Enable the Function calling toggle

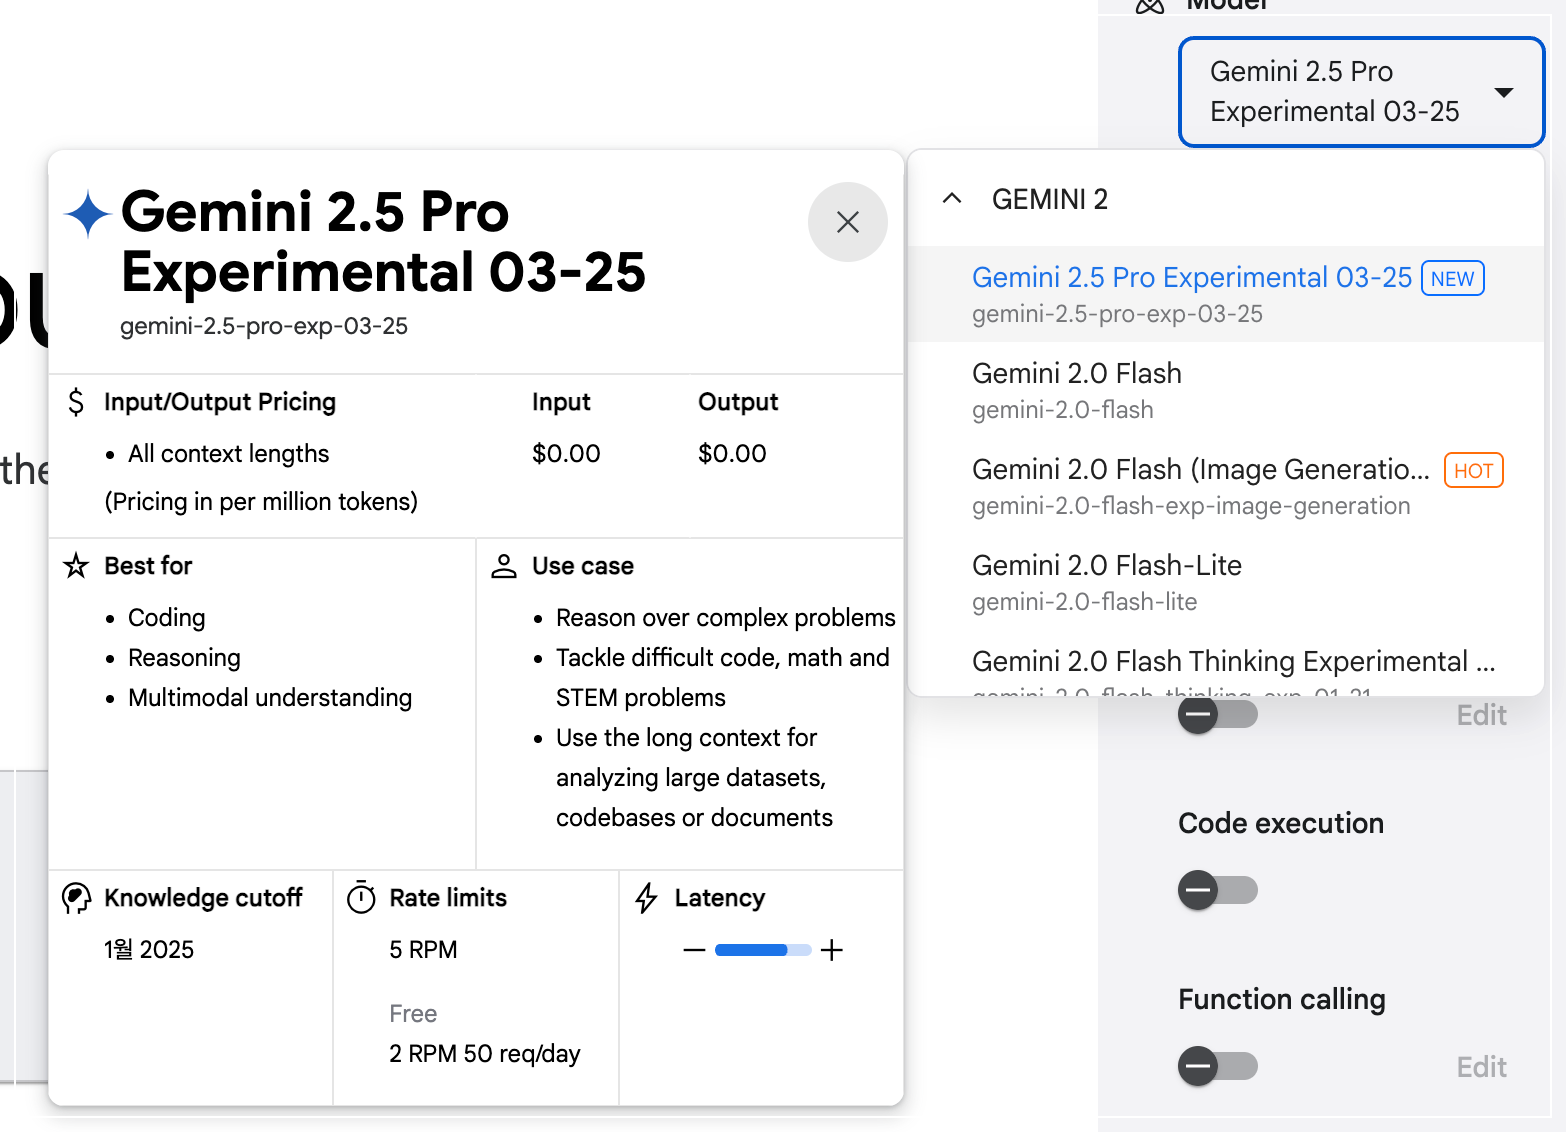1217,1066
